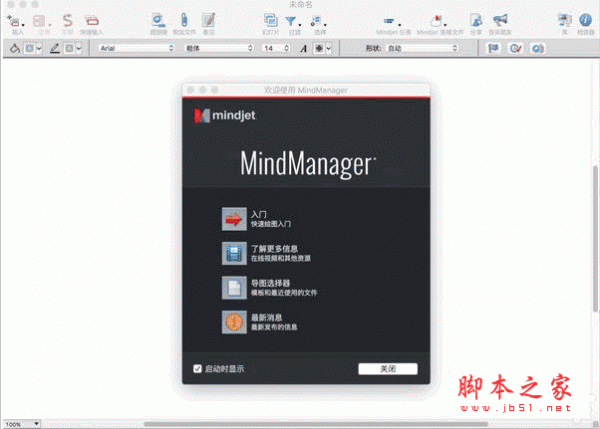
Task: Click the fill color bucket icon
Action: [x=15, y=48]
